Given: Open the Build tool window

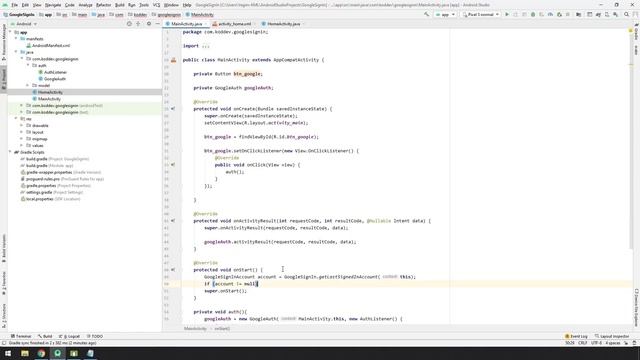Looking at the screenshot, I should pyautogui.click(x=45, y=336).
